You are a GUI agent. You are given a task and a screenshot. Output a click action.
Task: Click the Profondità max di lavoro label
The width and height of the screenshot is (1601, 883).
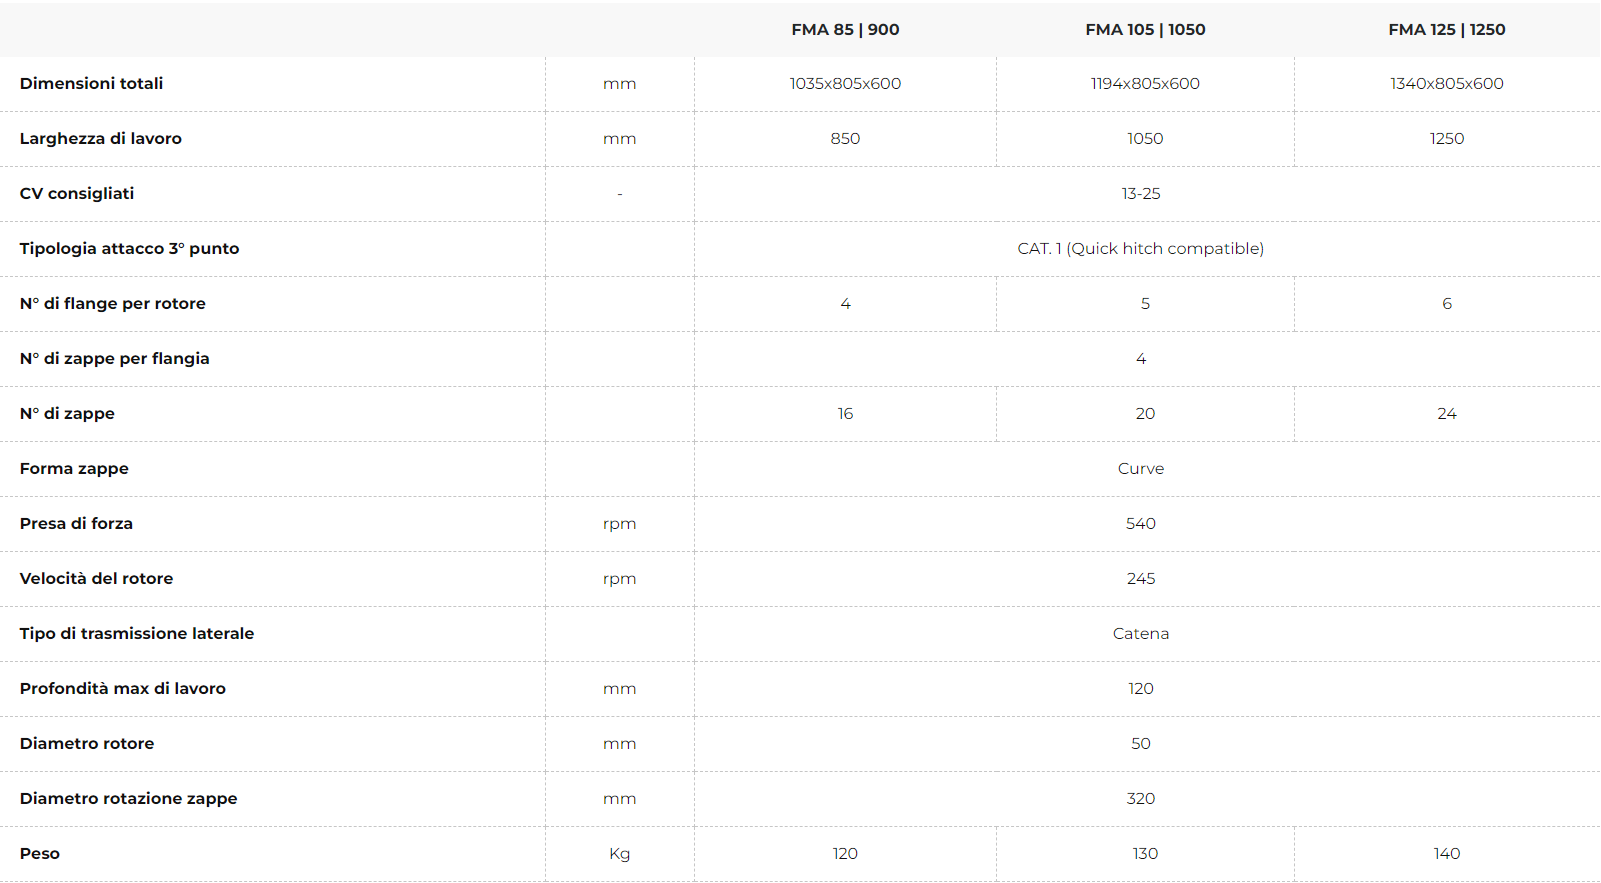pyautogui.click(x=122, y=689)
